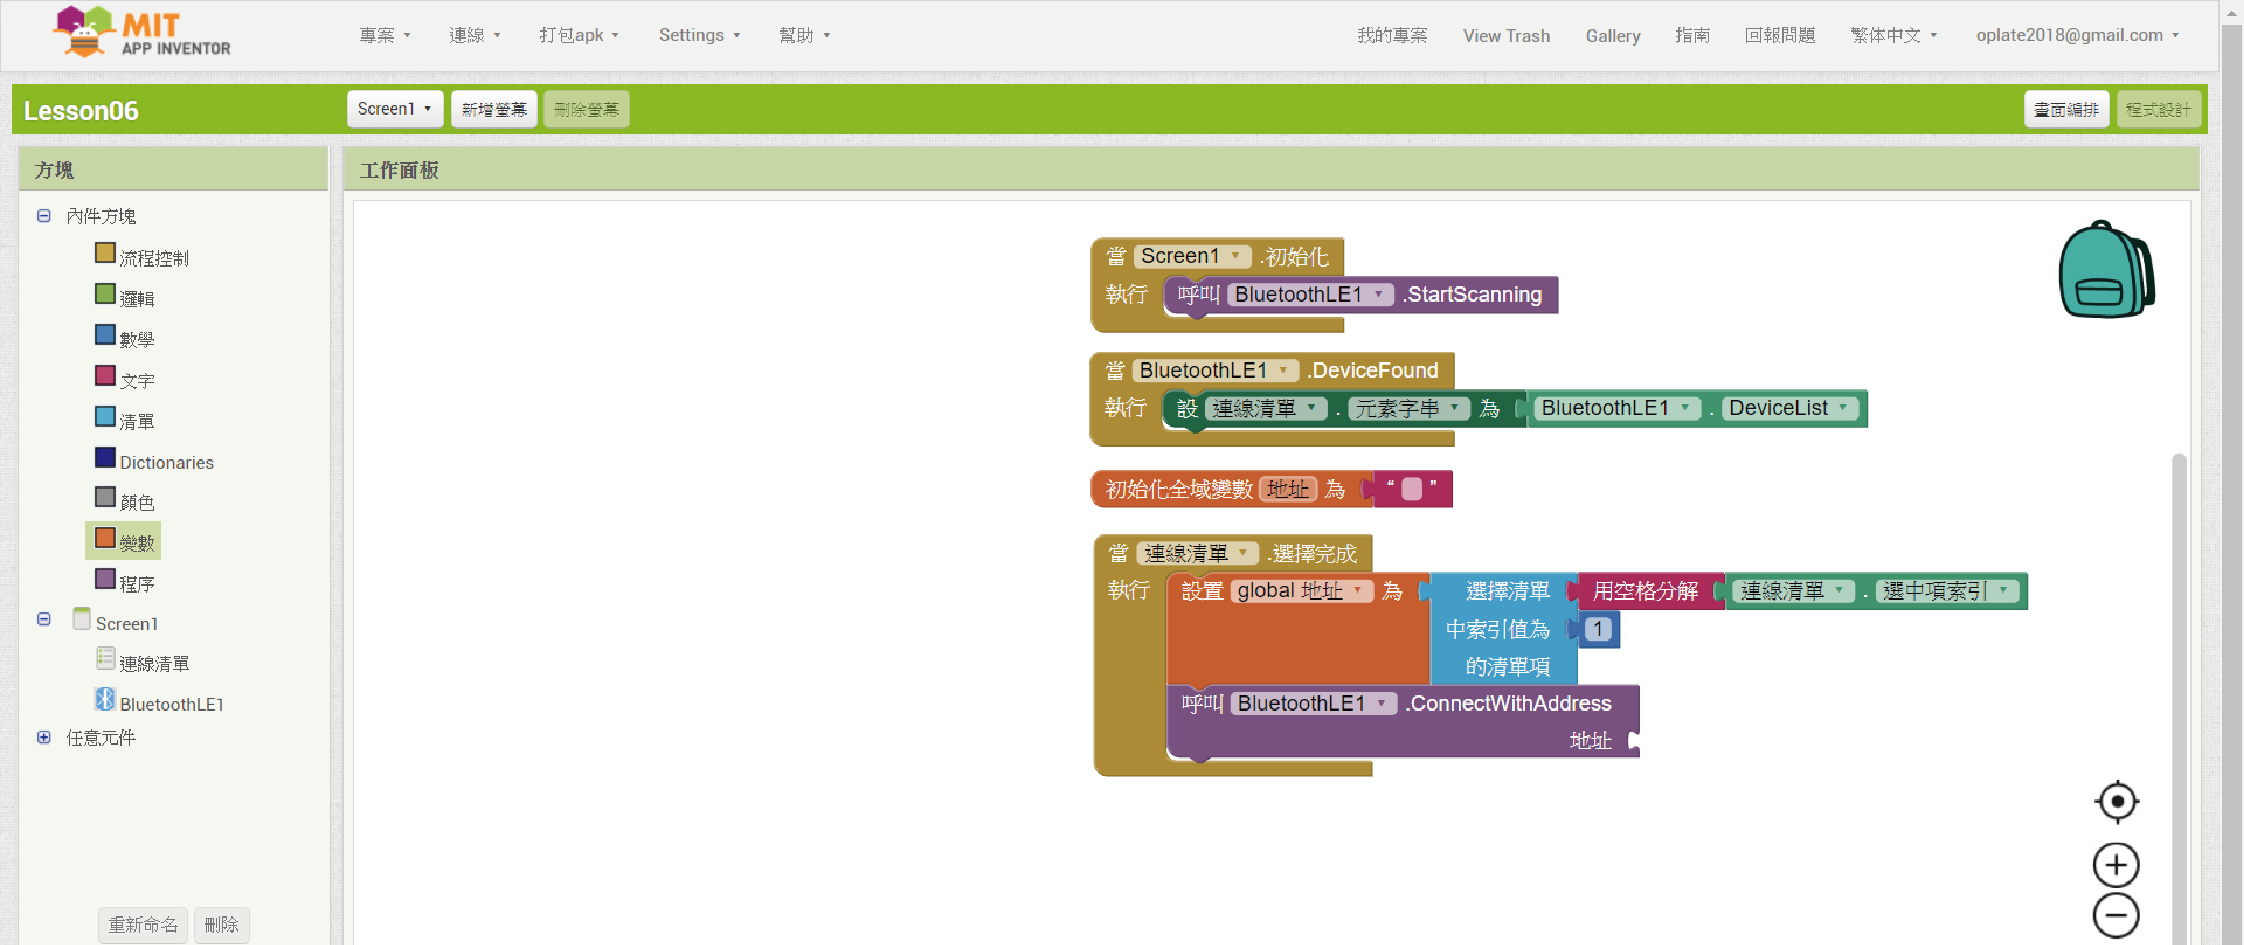The height and width of the screenshot is (945, 2244).
Task: Select the BluetoothLE1 component icon
Action: (x=105, y=700)
